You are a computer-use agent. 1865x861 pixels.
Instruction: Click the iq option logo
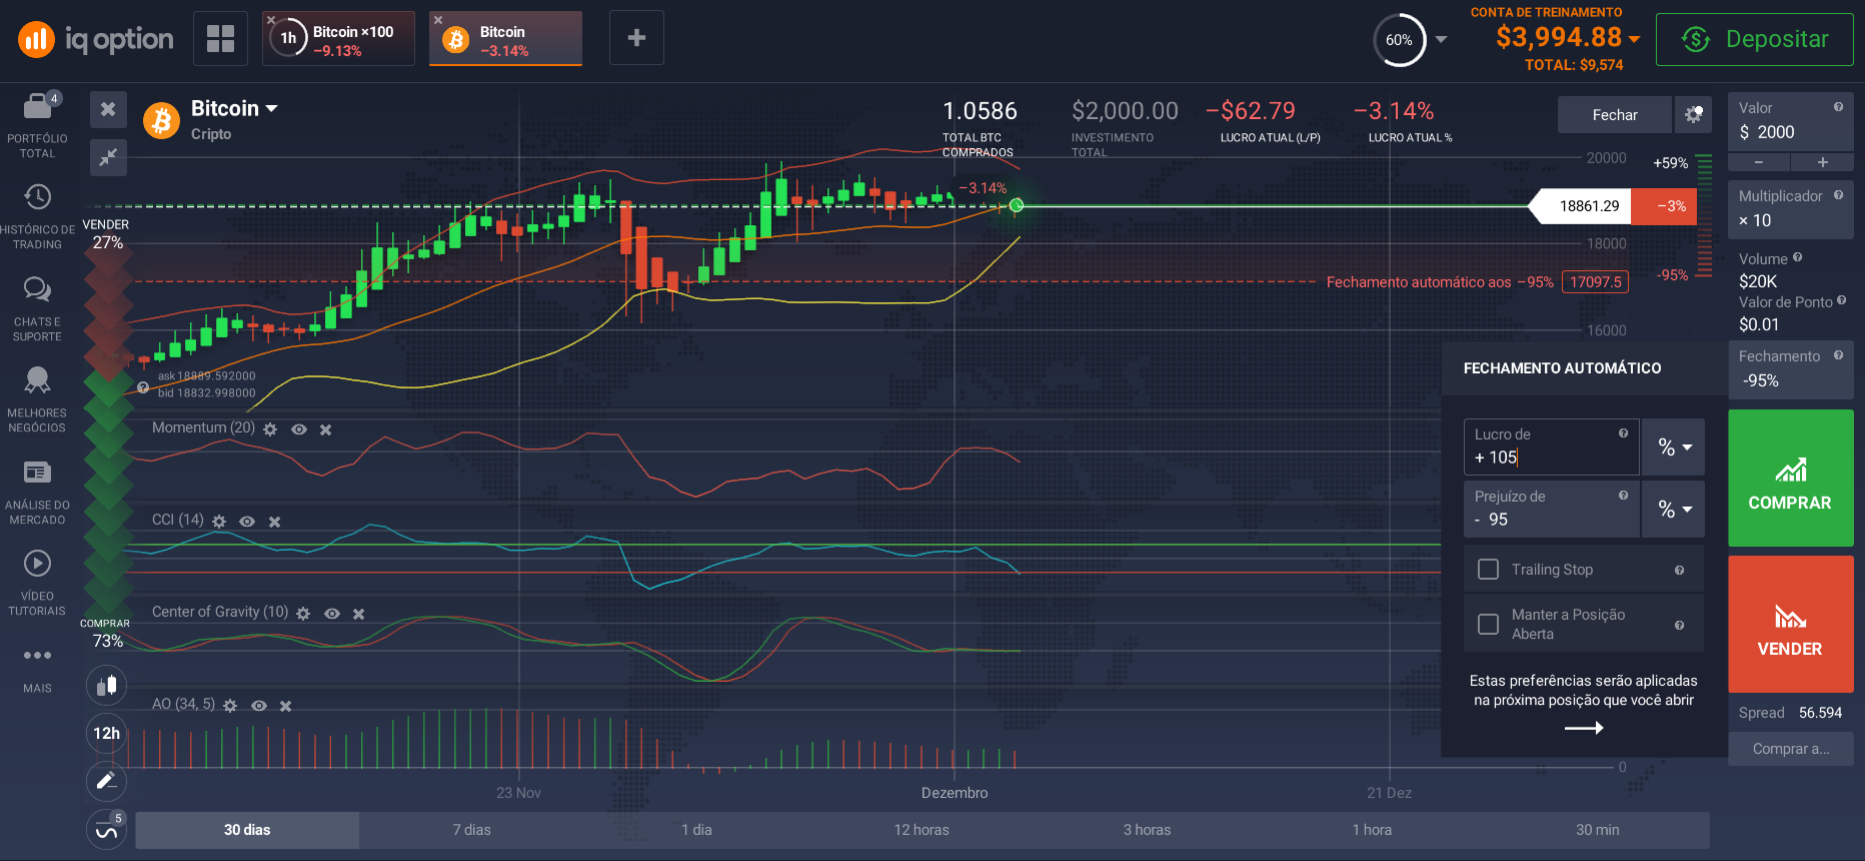tap(95, 39)
